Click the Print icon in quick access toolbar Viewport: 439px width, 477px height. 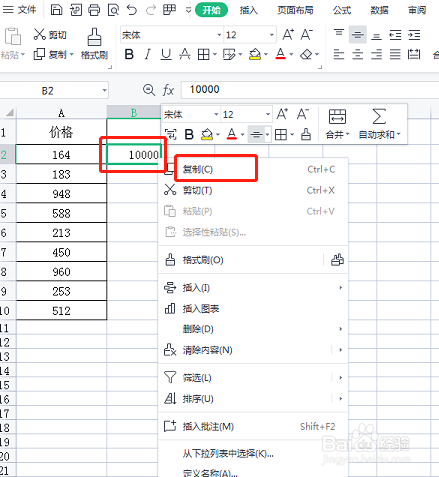click(x=94, y=10)
